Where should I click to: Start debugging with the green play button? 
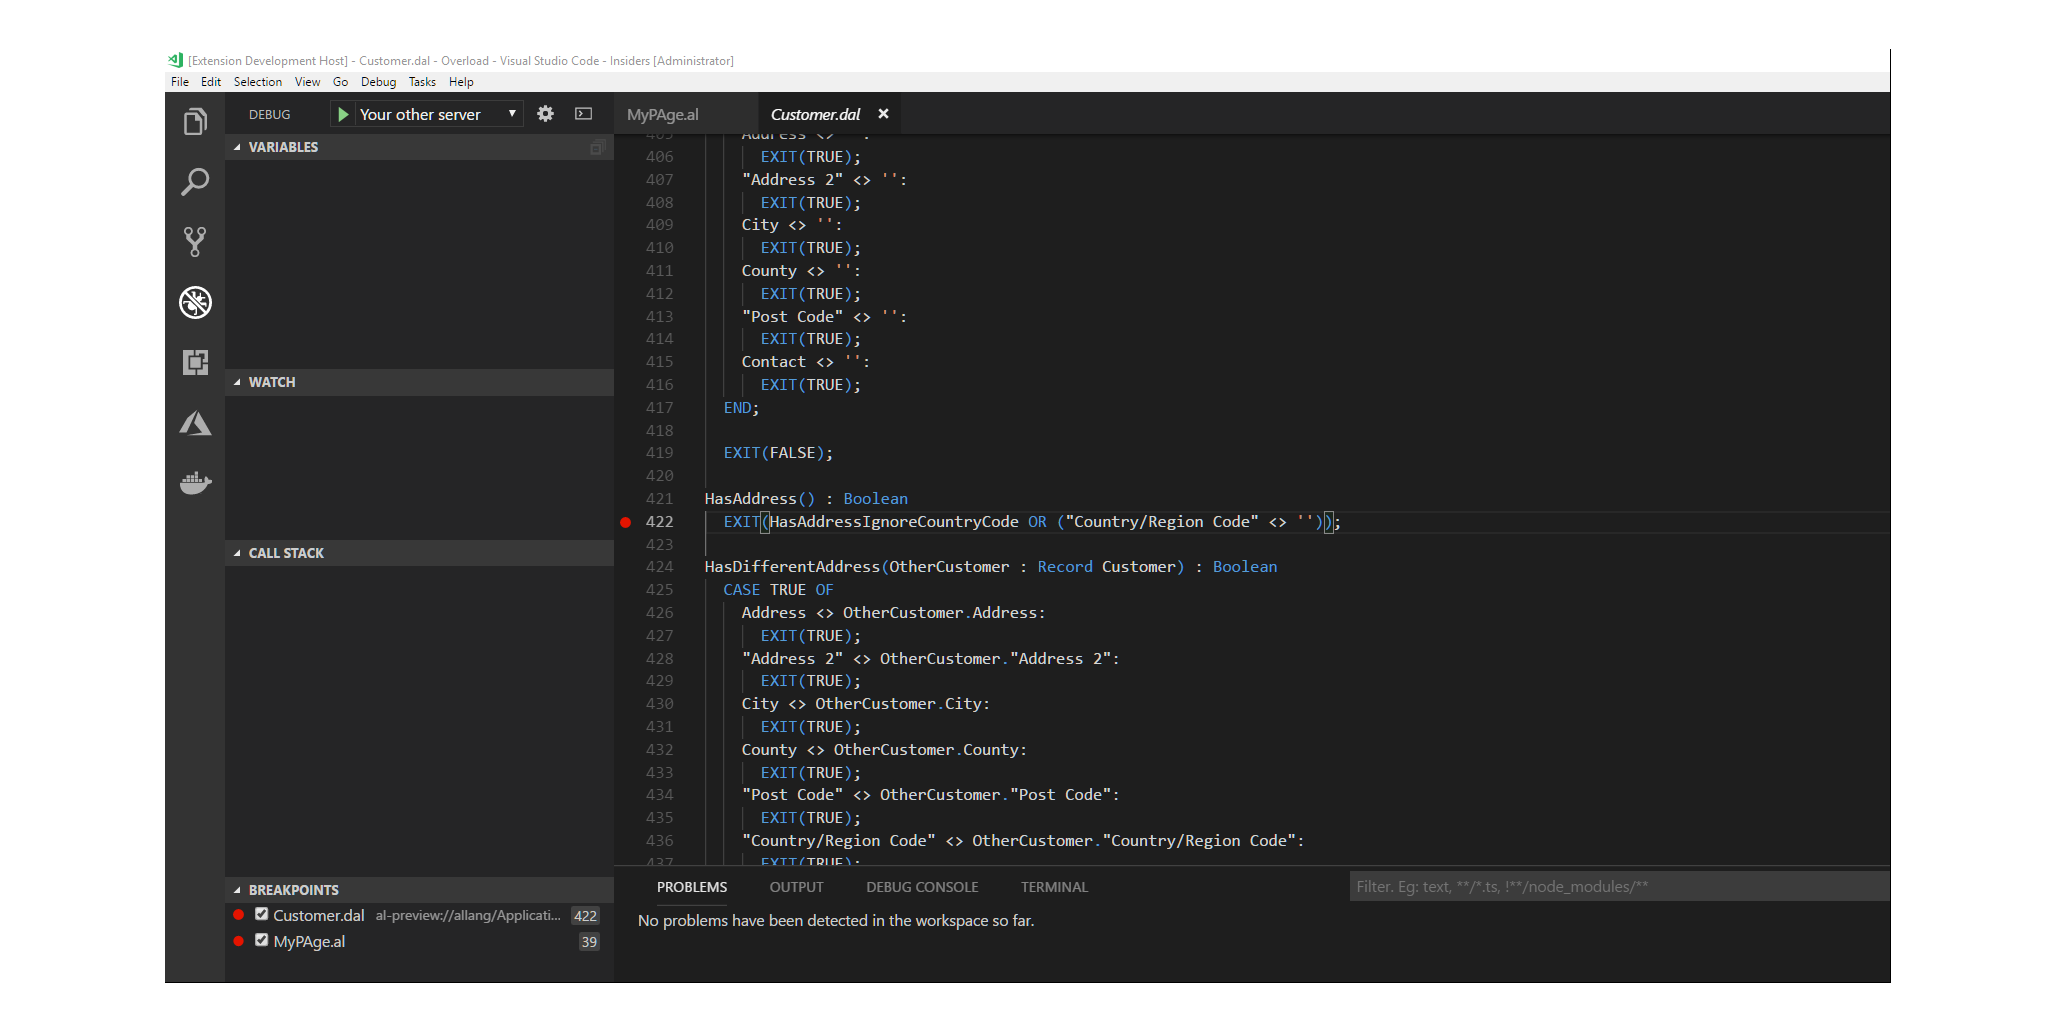343,115
